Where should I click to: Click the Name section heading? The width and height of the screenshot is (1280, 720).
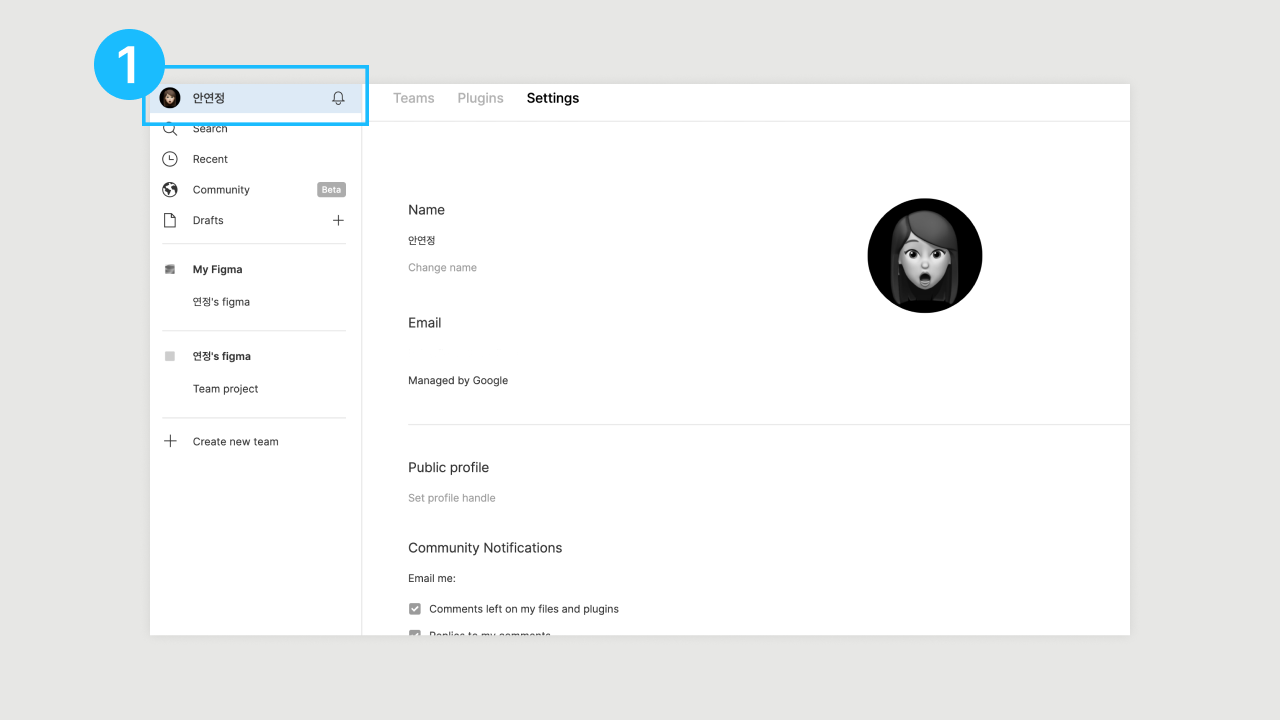tap(427, 210)
